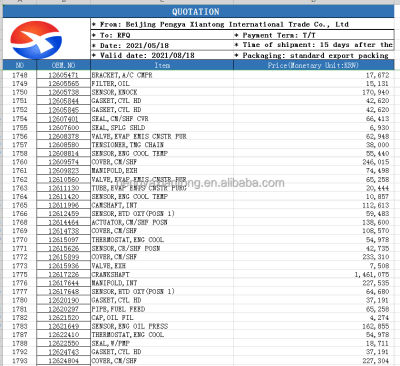Click the CRANKSHAFT item cell
The width and height of the screenshot is (400, 366).
pyautogui.click(x=162, y=274)
